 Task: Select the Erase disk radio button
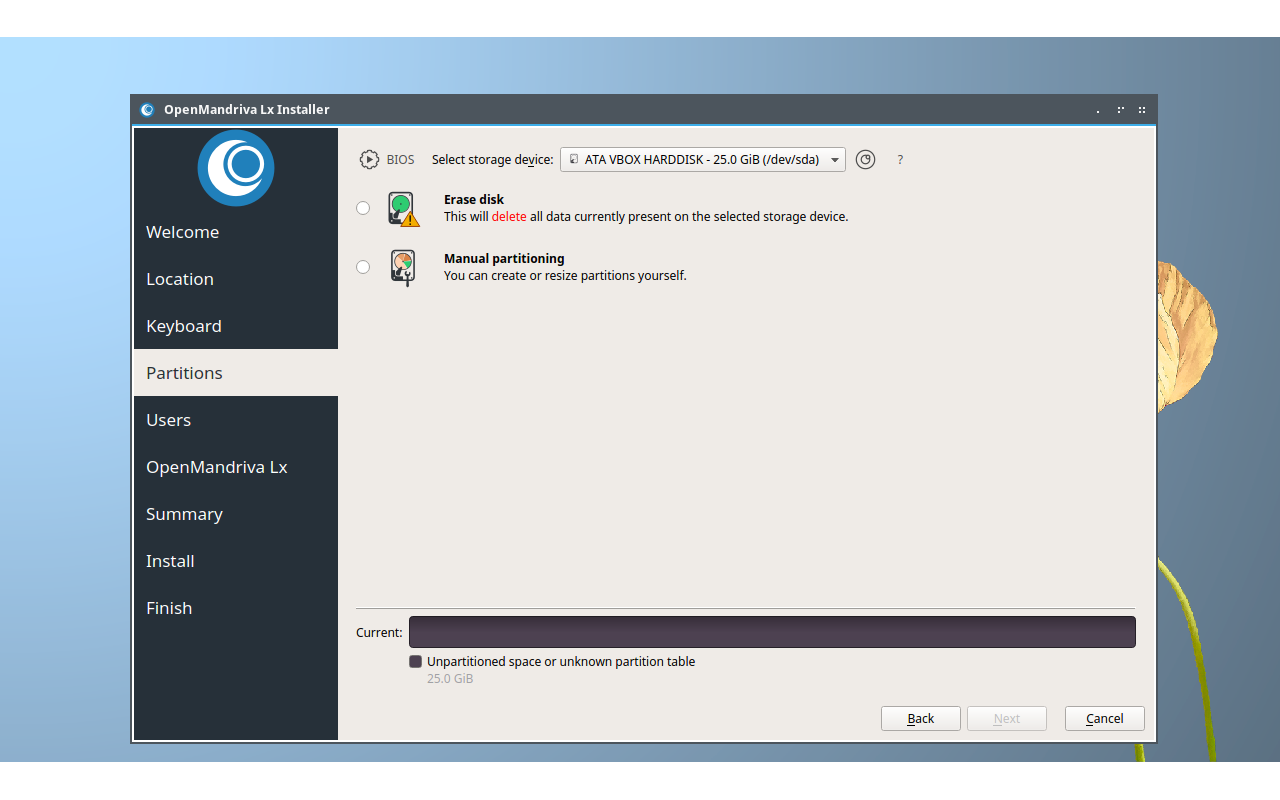363,208
